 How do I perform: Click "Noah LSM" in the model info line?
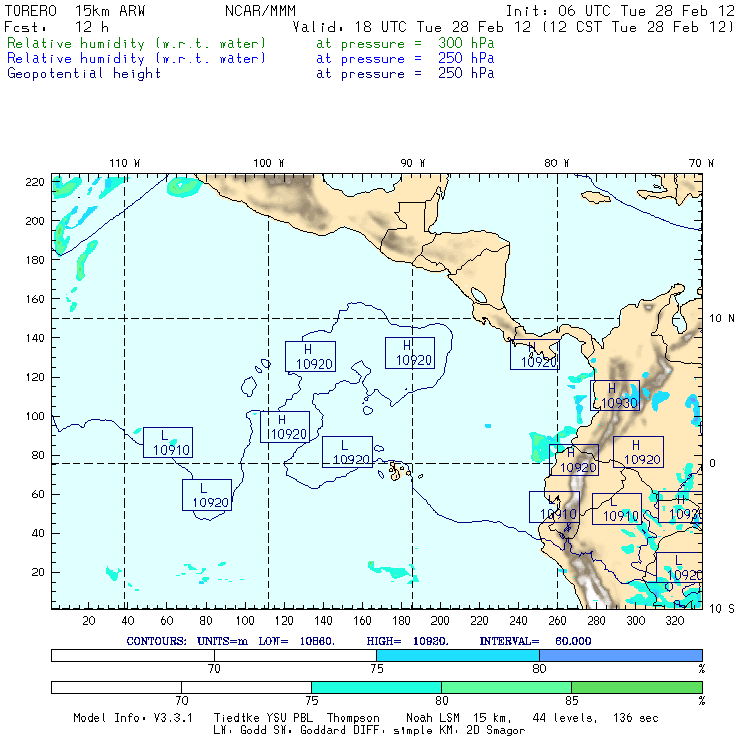(x=433, y=718)
